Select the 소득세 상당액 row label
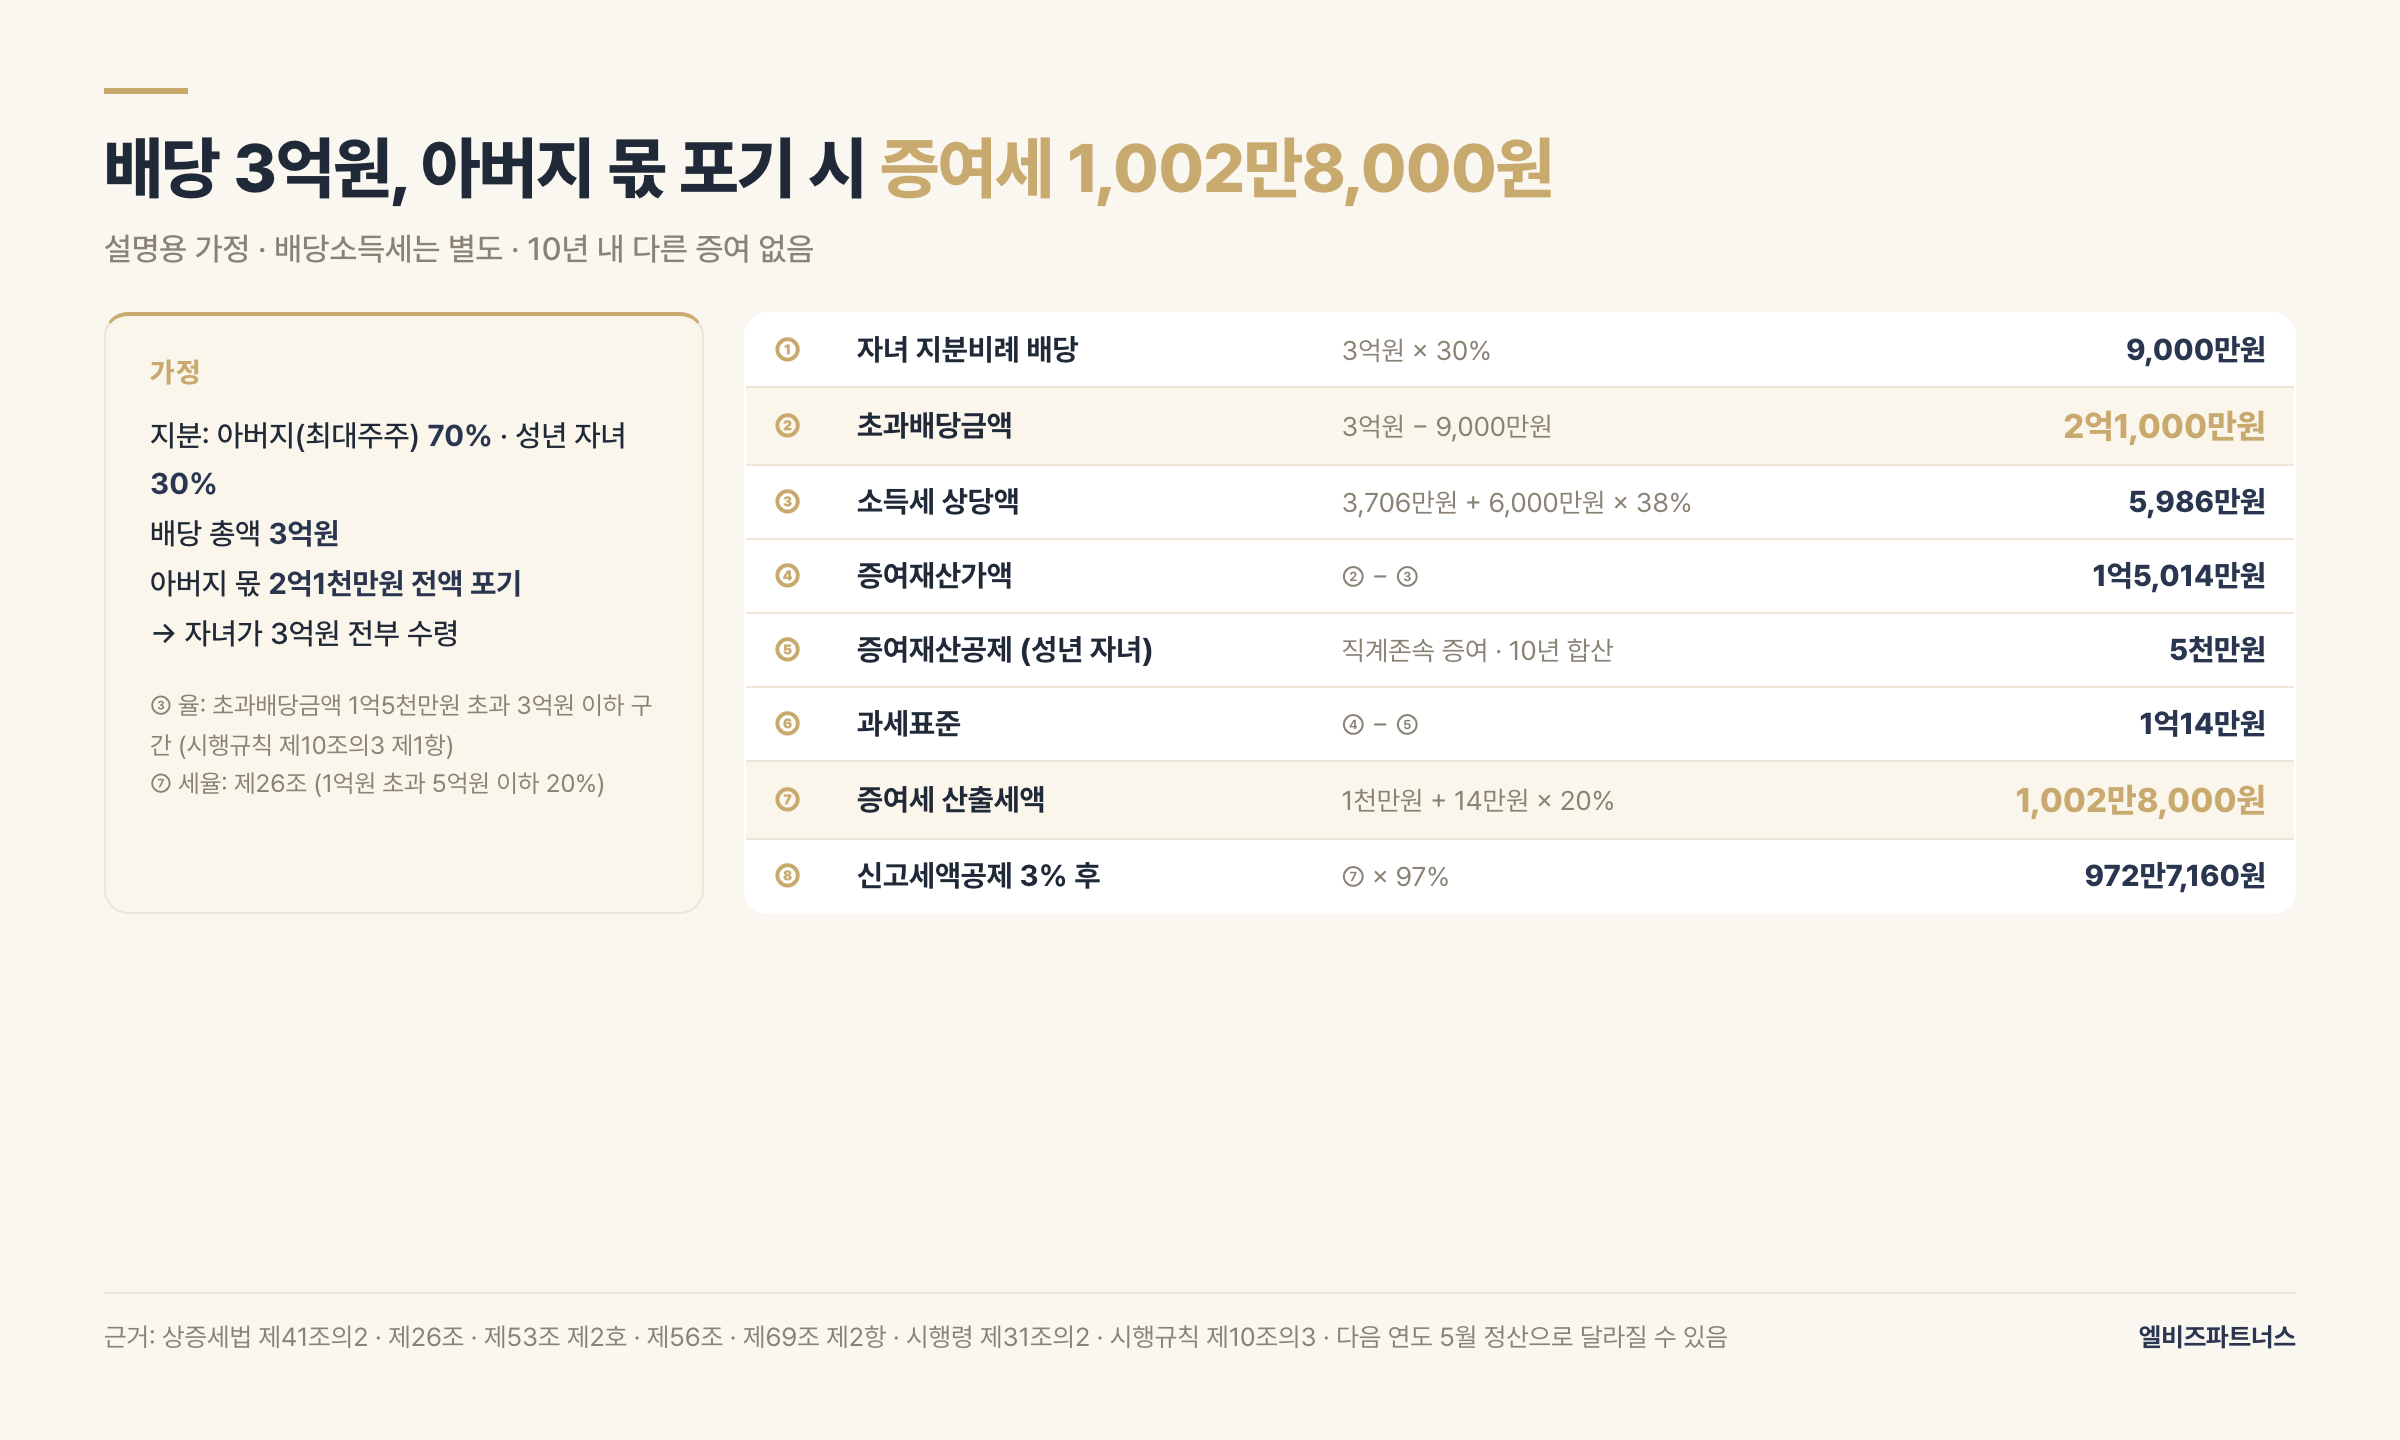The height and width of the screenshot is (1440, 2400). (937, 502)
